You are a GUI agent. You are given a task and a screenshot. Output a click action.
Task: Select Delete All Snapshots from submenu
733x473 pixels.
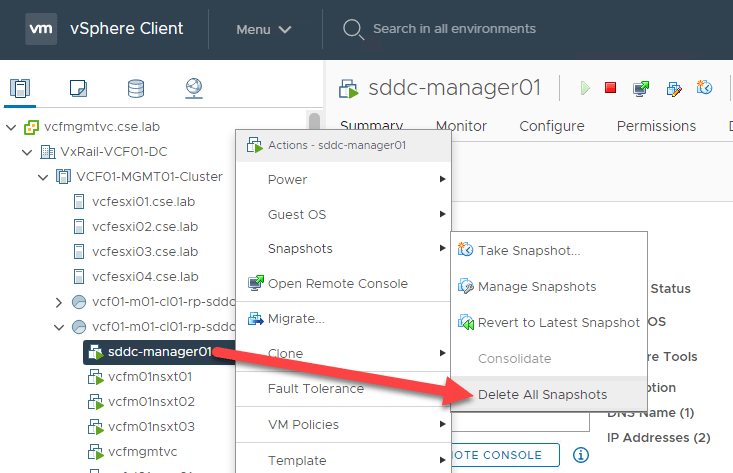click(542, 393)
